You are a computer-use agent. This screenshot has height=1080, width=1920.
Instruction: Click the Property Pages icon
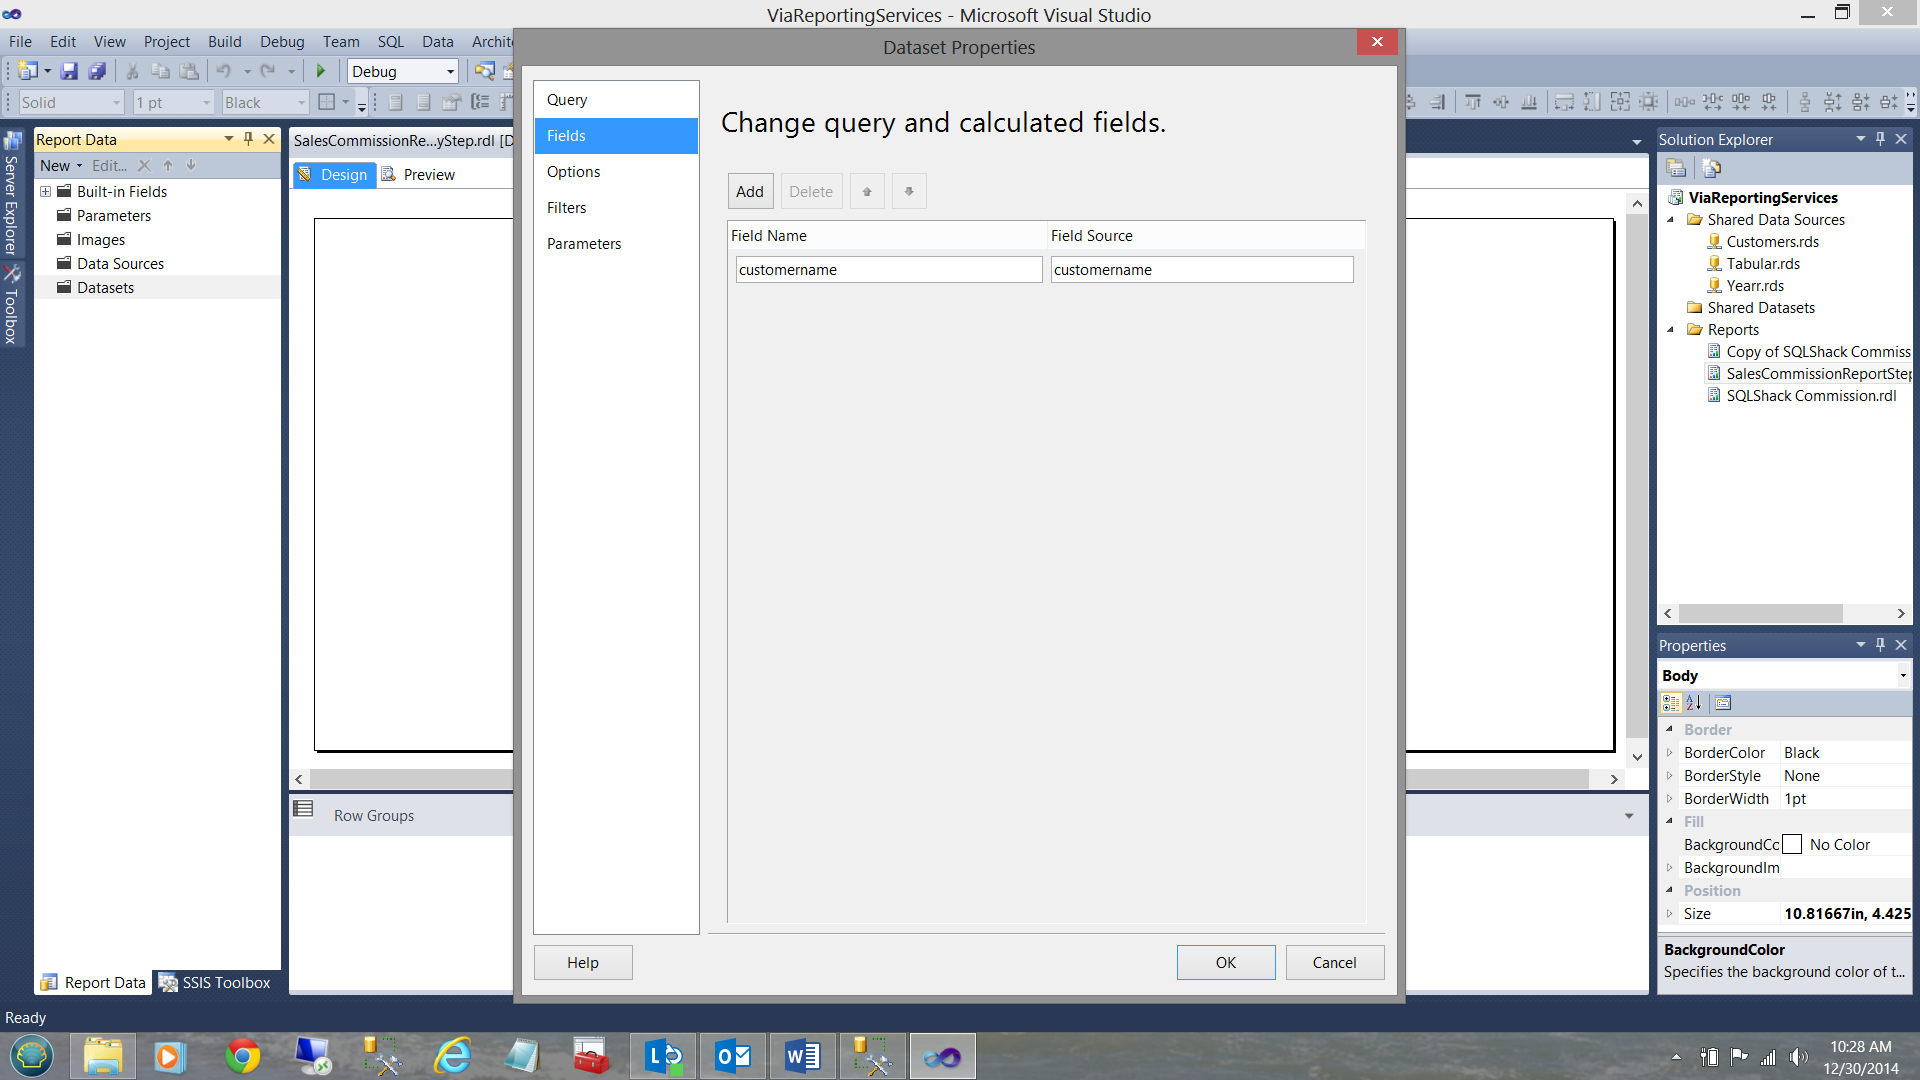pos(1723,703)
